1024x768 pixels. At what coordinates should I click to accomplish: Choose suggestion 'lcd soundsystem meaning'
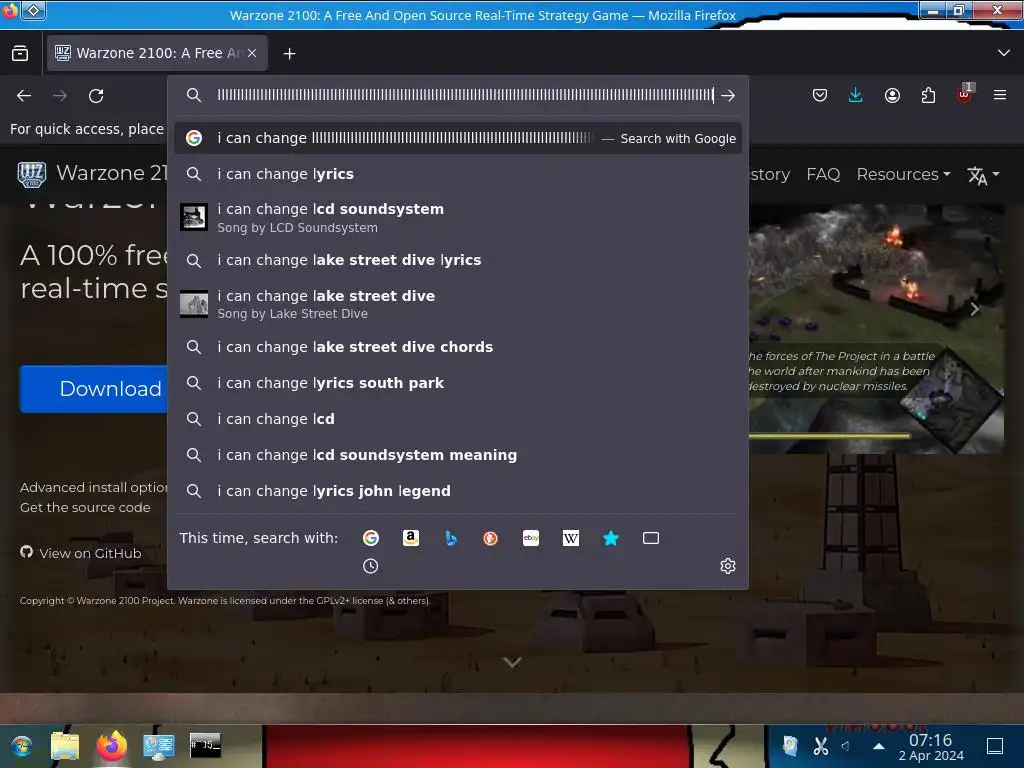pos(458,455)
